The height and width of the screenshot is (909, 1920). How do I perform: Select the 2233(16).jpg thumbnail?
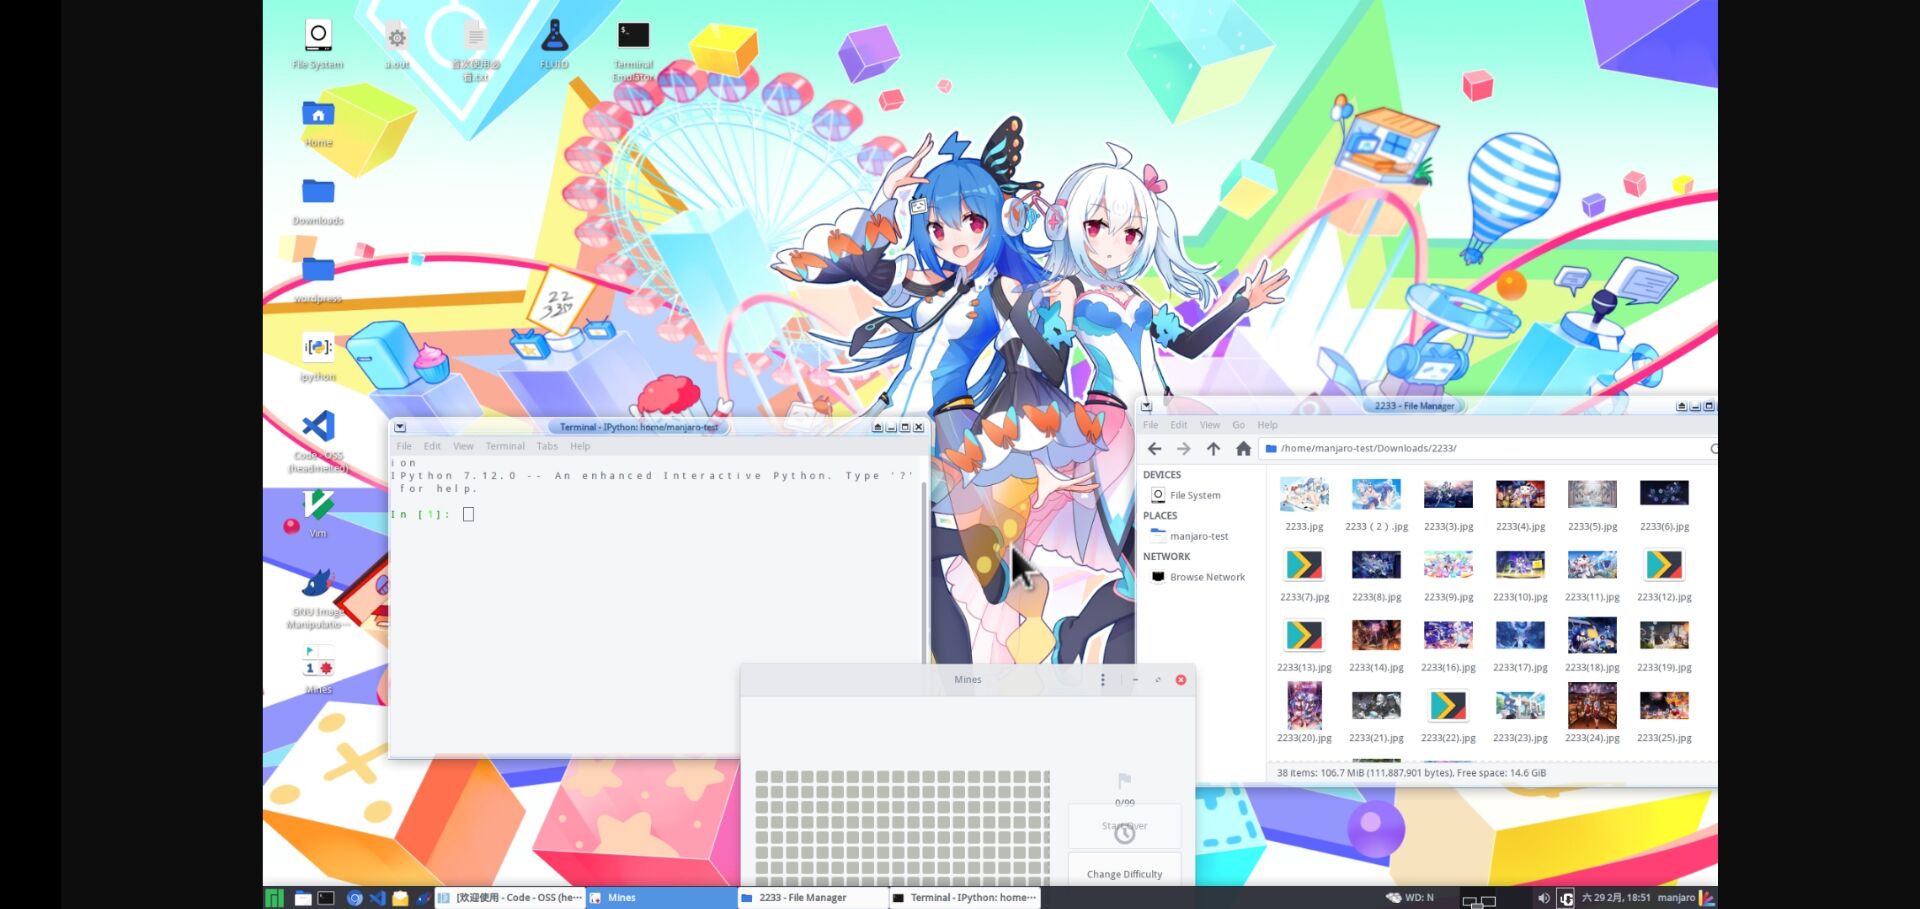[x=1448, y=635]
